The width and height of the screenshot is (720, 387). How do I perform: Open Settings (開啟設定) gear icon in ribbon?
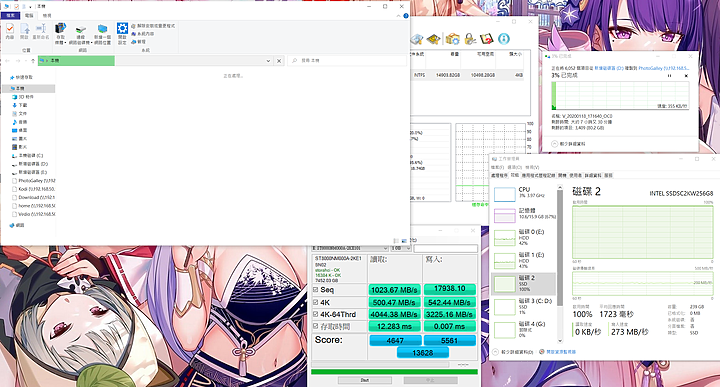pyautogui.click(x=122, y=34)
